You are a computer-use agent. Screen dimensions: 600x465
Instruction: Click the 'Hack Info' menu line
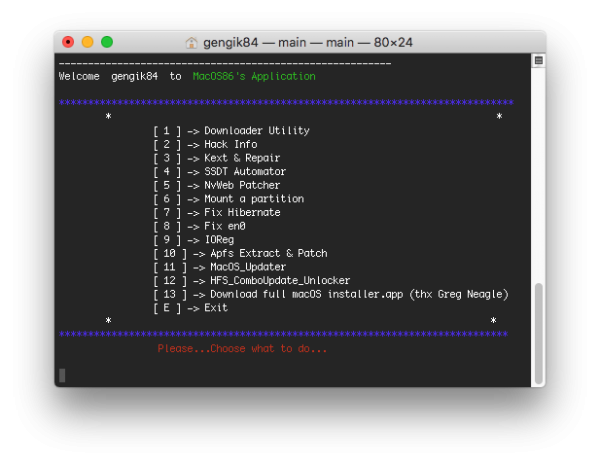point(205,145)
